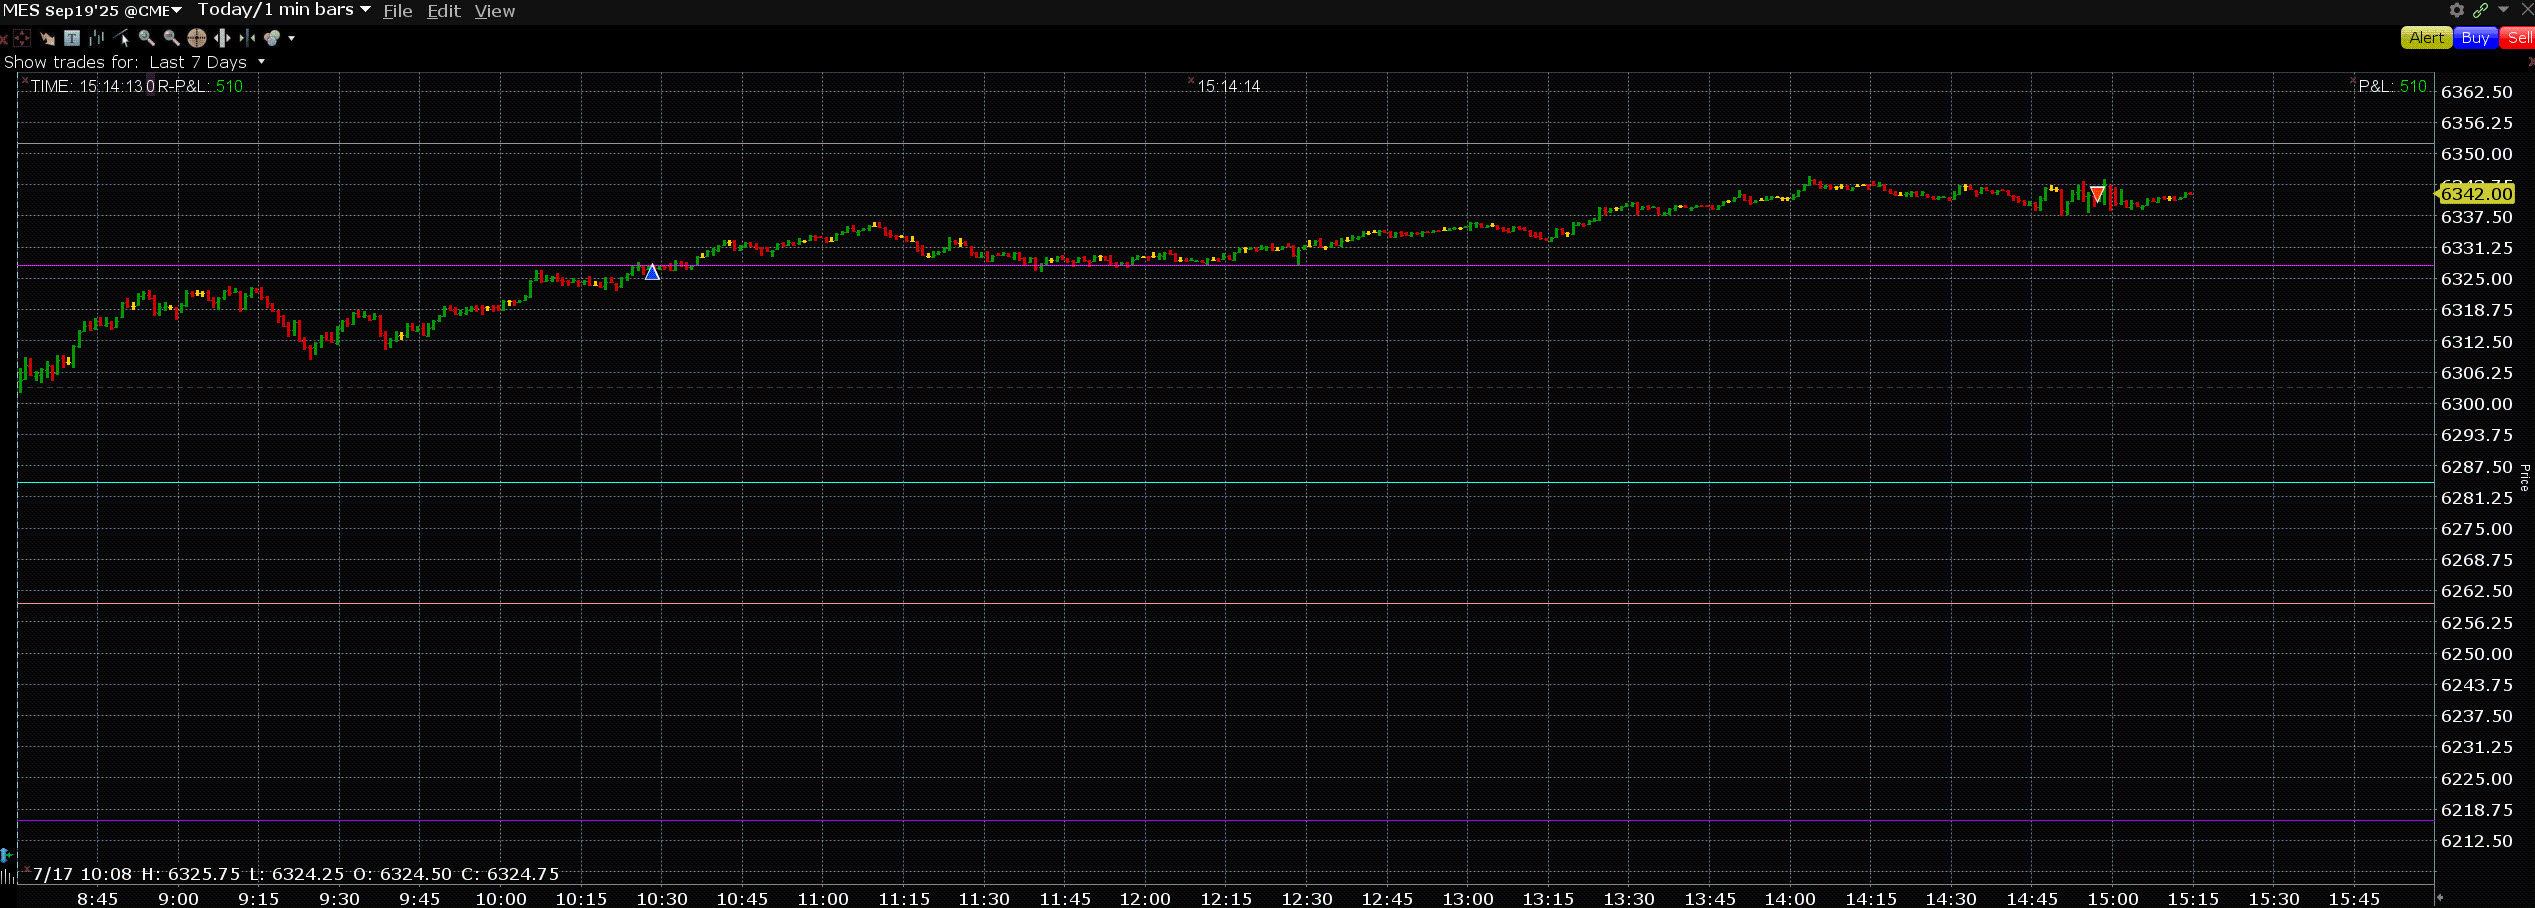This screenshot has height=908, width=2535.
Task: Open the chart settings gear
Action: [2457, 10]
